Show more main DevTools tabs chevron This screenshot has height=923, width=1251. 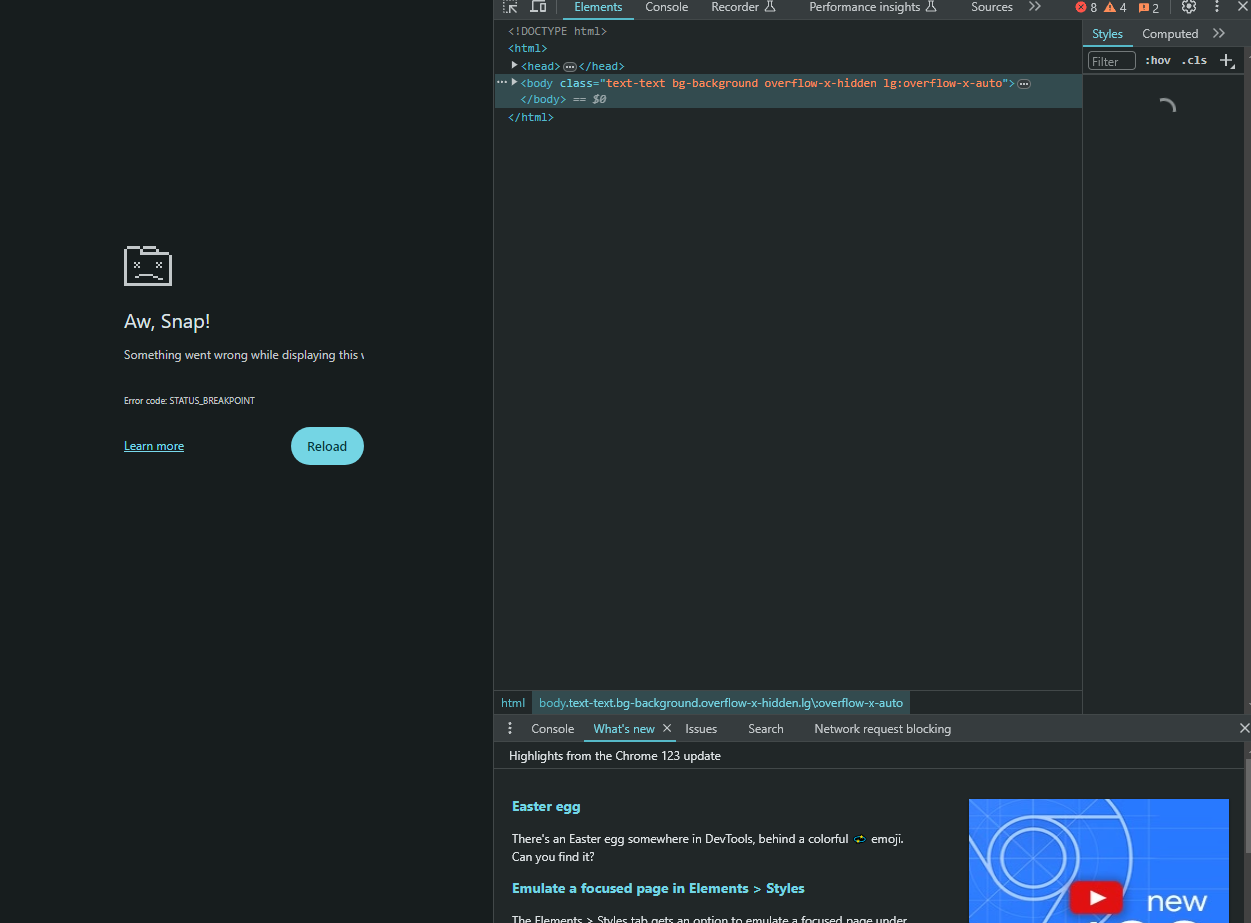coord(1035,7)
